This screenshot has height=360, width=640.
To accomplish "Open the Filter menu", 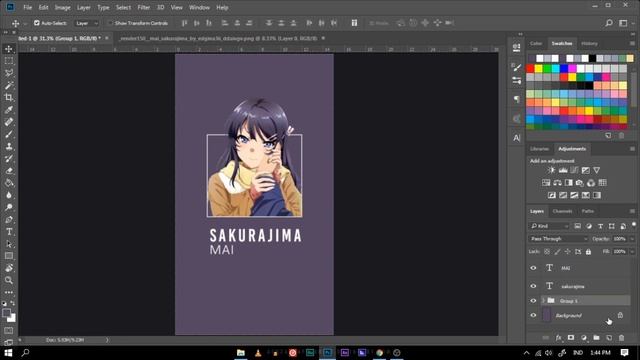I will (x=144, y=7).
